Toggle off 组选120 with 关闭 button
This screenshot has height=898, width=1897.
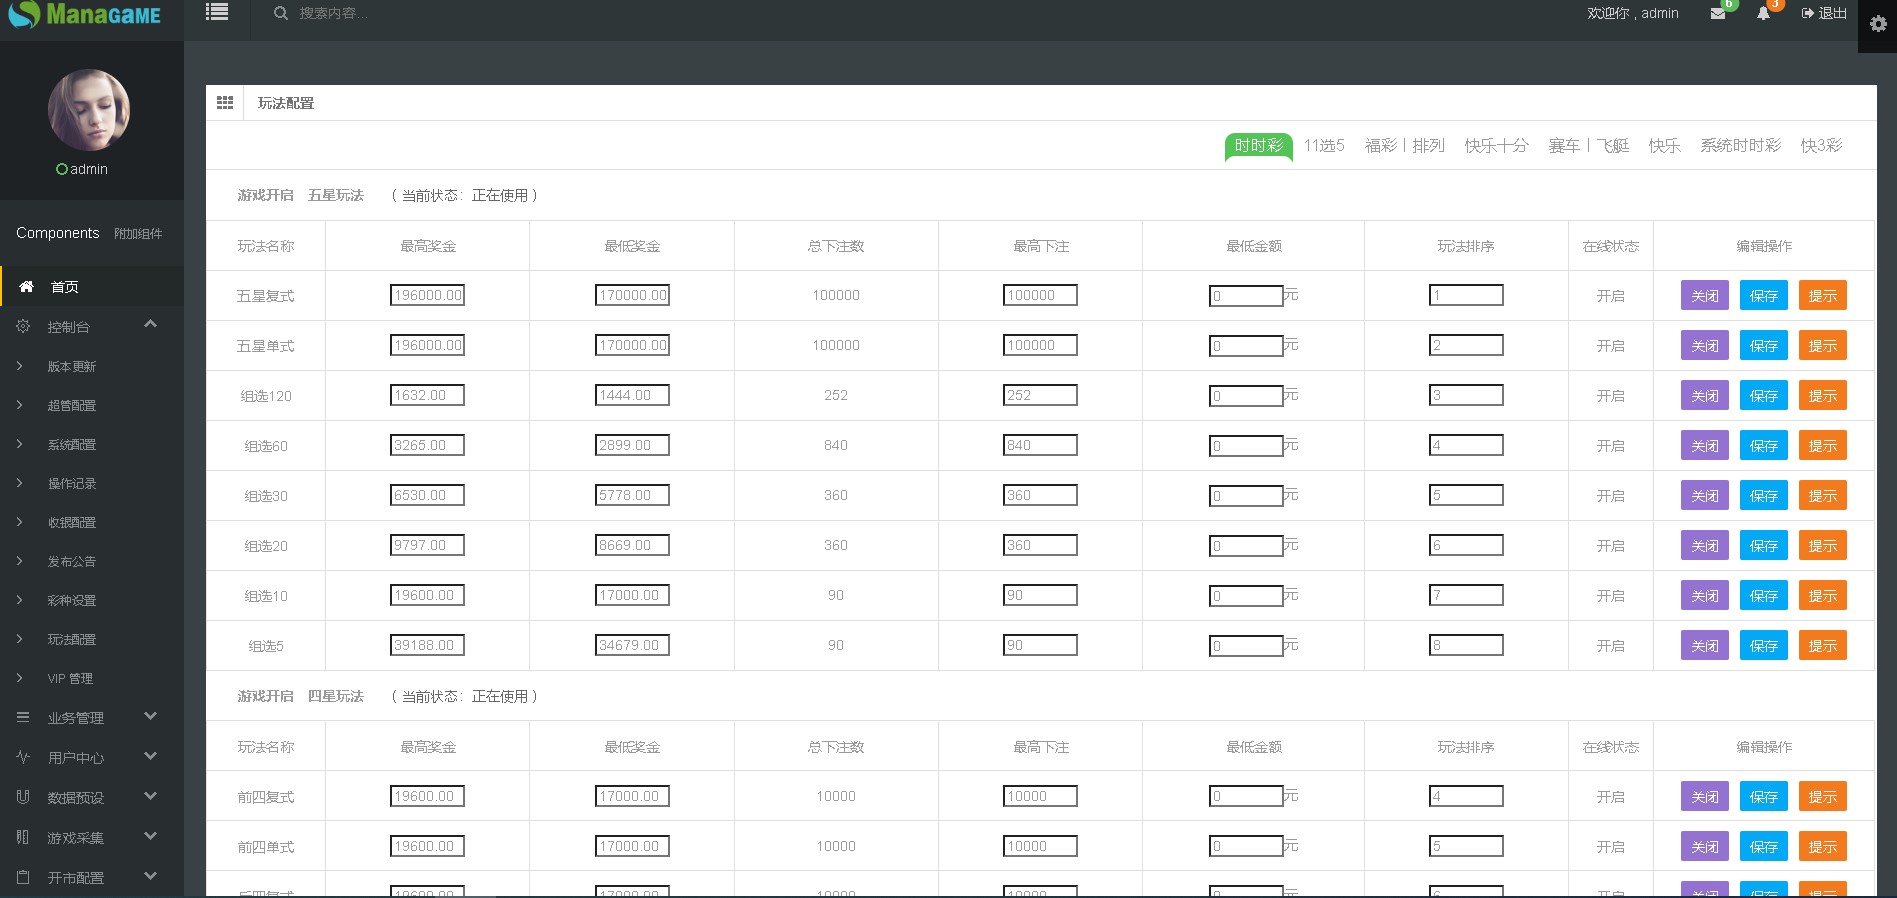[x=1704, y=396]
